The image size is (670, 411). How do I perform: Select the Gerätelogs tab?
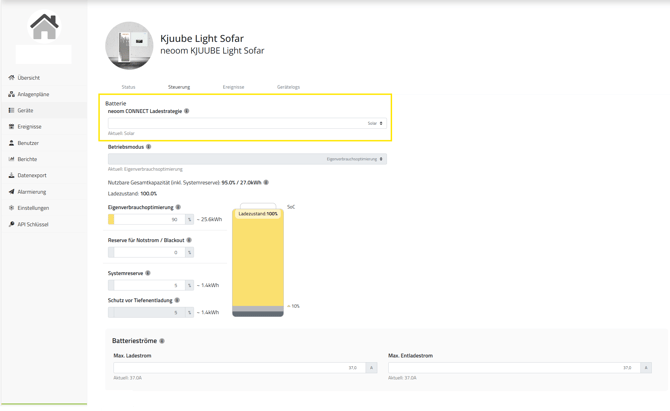[288, 87]
